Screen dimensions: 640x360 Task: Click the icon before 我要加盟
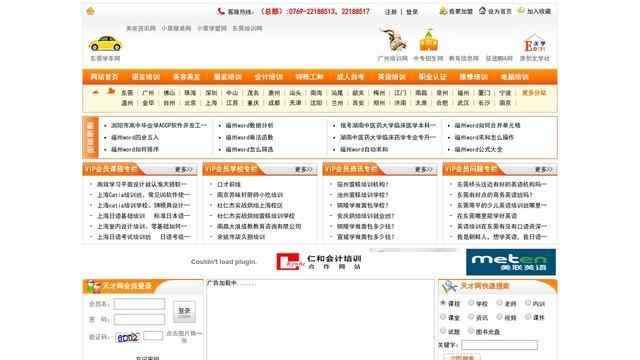(443, 11)
